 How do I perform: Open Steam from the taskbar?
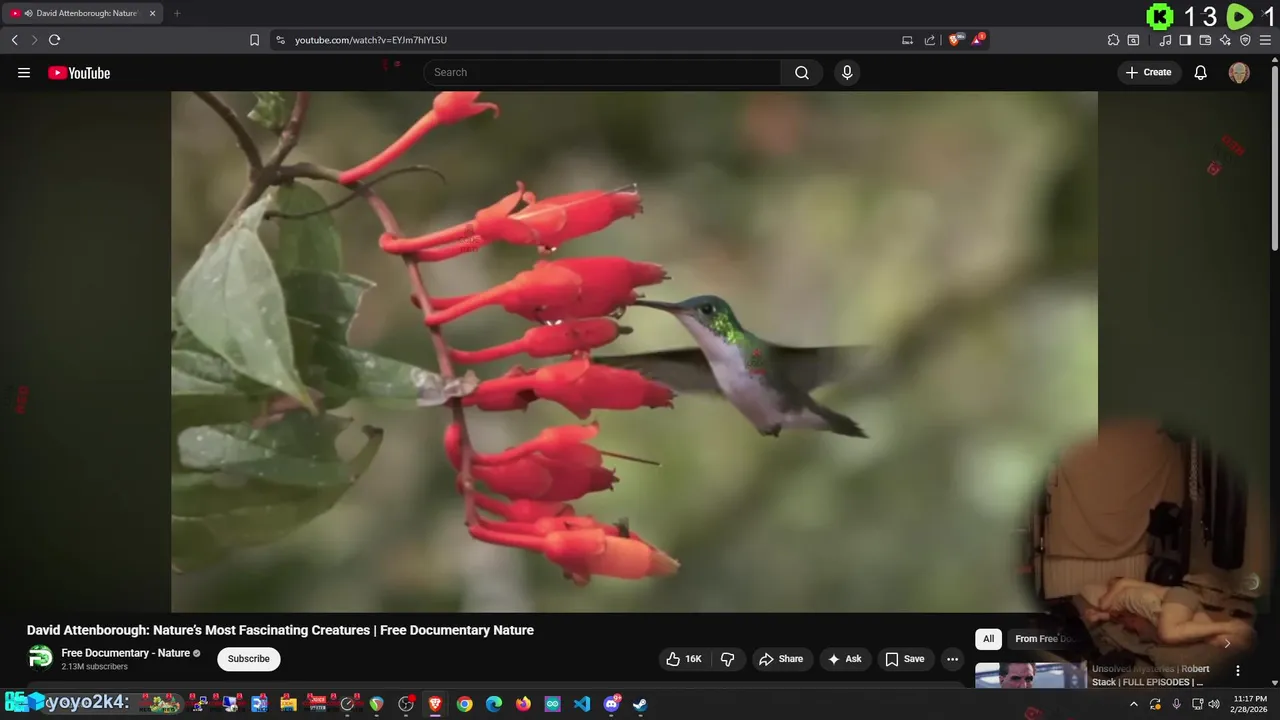point(640,704)
